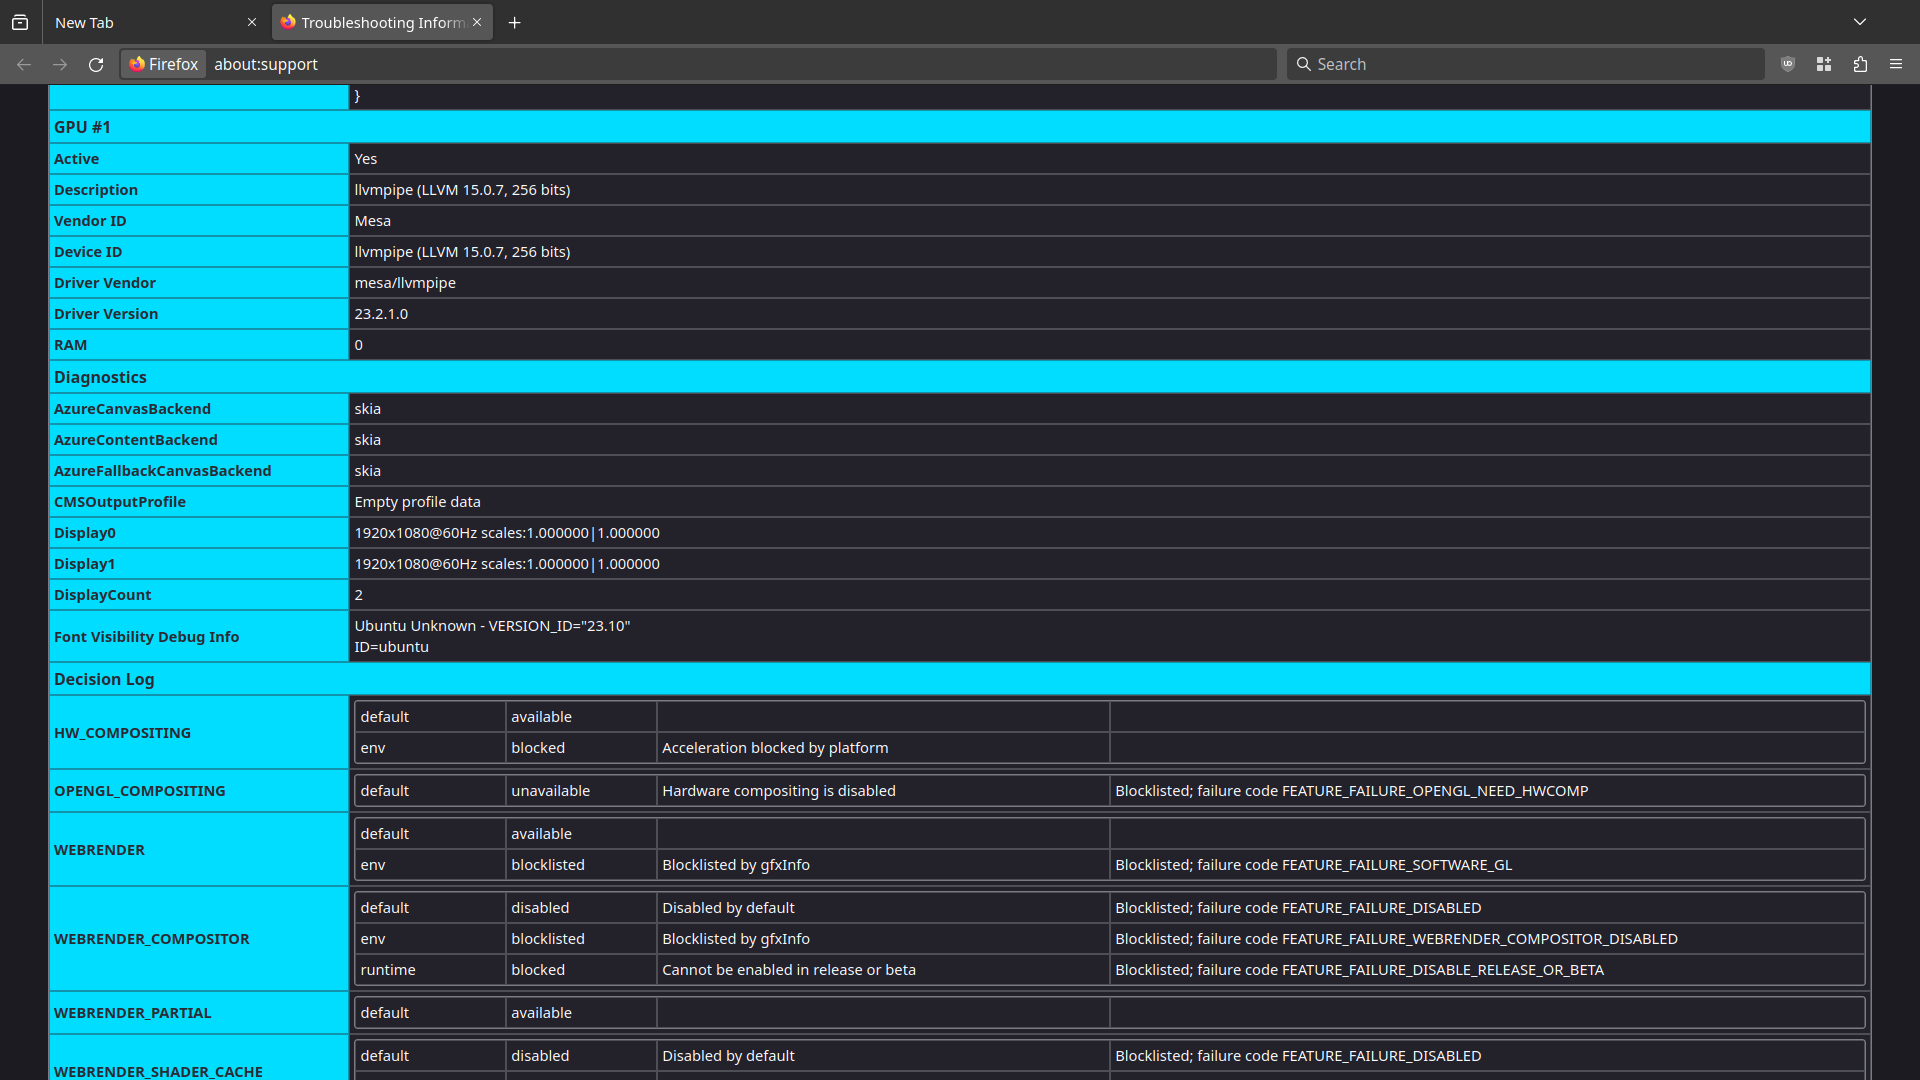Click FEATURE_FAILURE_SOFTWARE_GL failure code text

pyautogui.click(x=1397, y=865)
